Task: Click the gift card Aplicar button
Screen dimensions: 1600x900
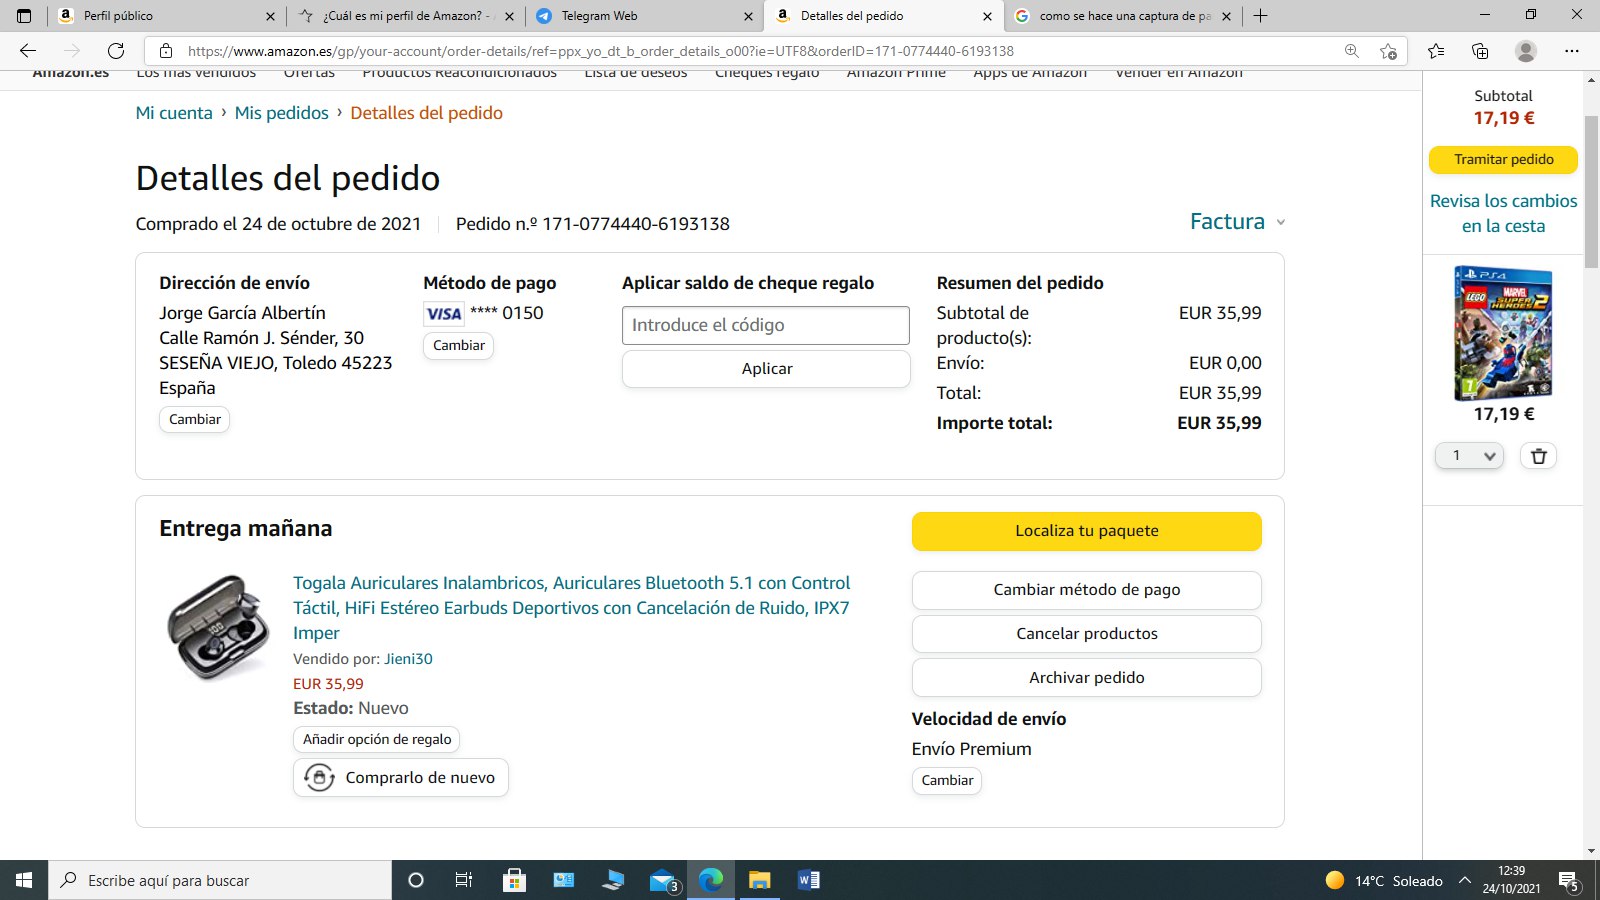Action: 766,369
